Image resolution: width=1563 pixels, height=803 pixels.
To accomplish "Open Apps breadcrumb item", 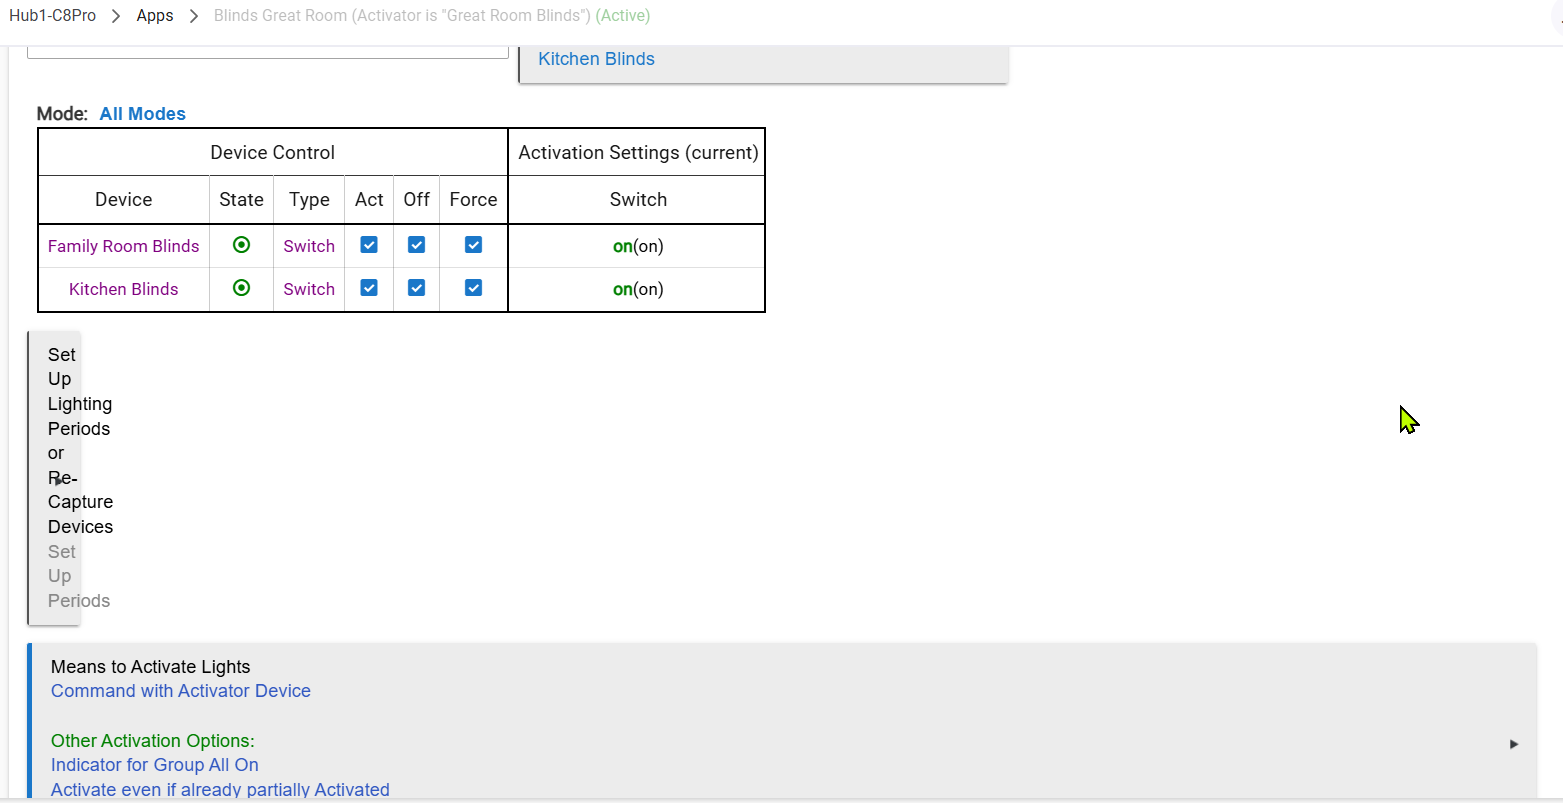I will click(x=155, y=16).
